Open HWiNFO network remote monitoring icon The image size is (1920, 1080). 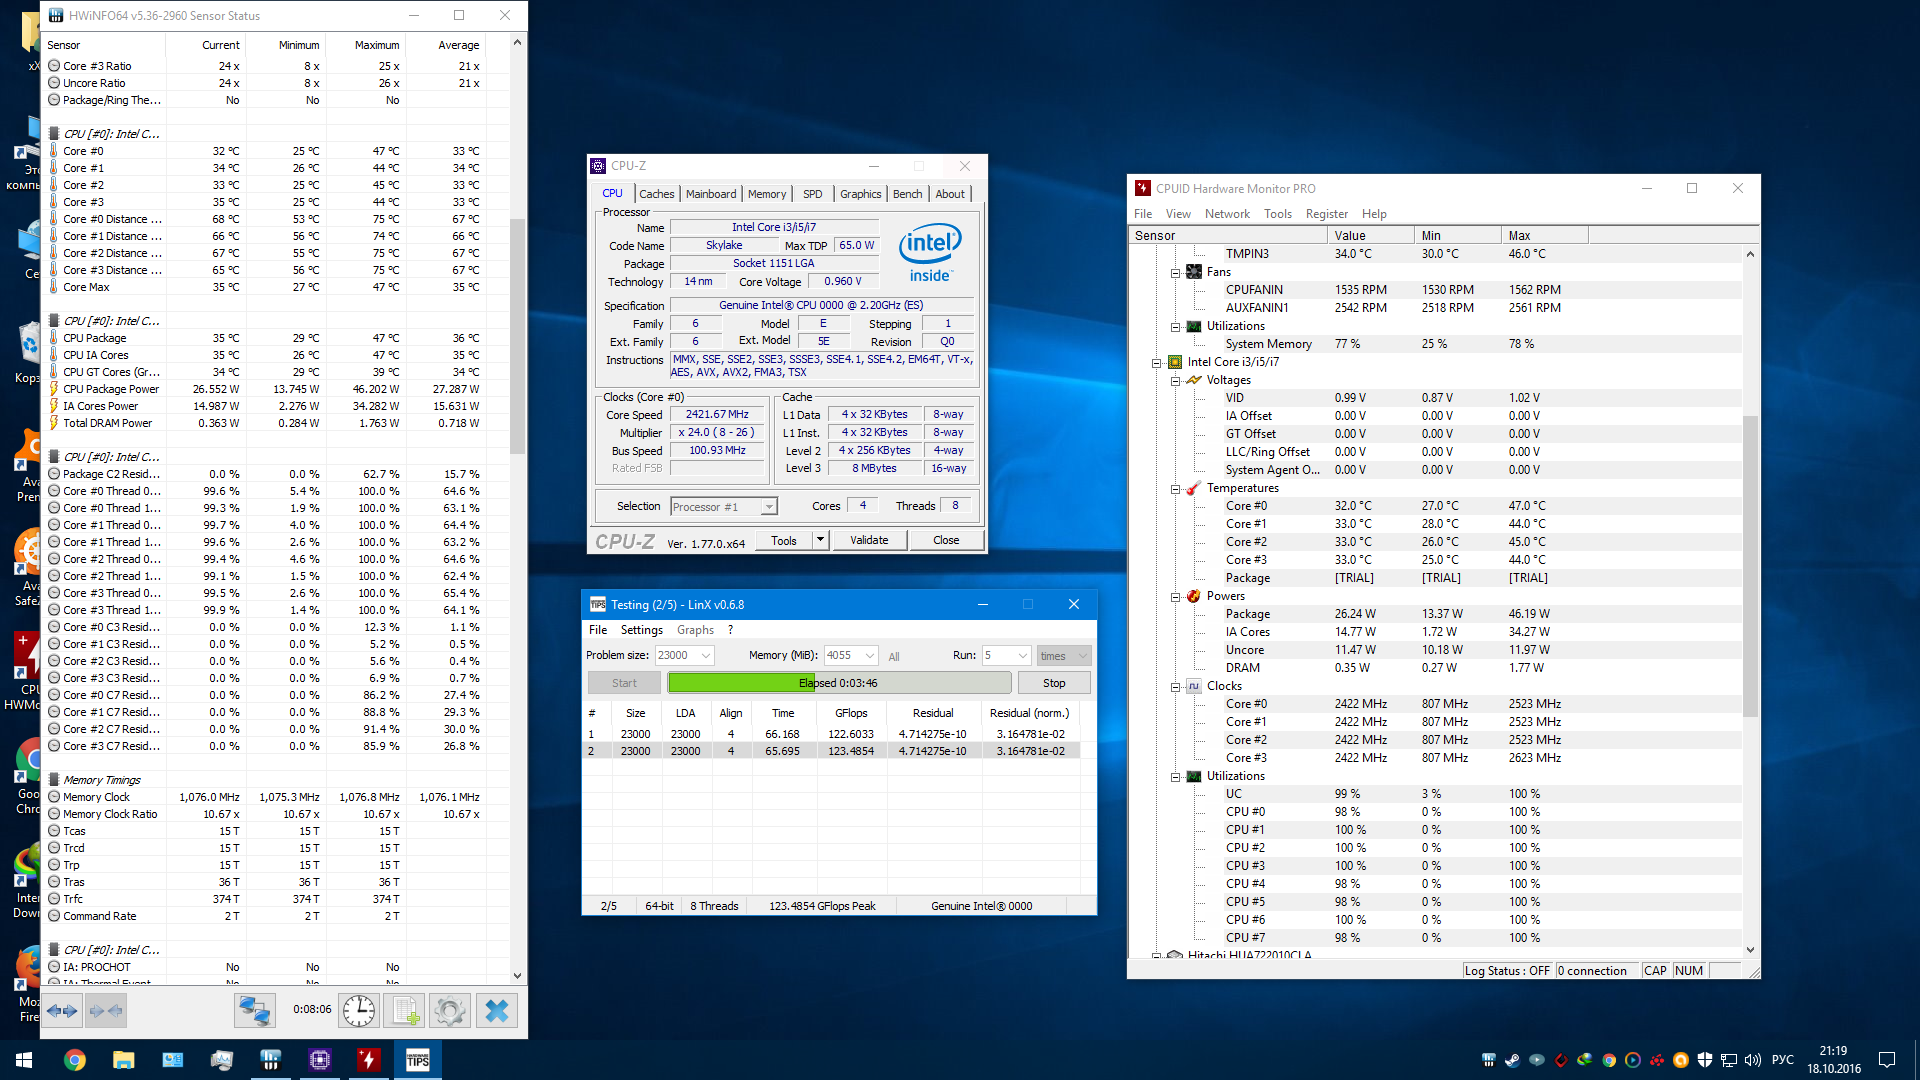click(254, 1011)
